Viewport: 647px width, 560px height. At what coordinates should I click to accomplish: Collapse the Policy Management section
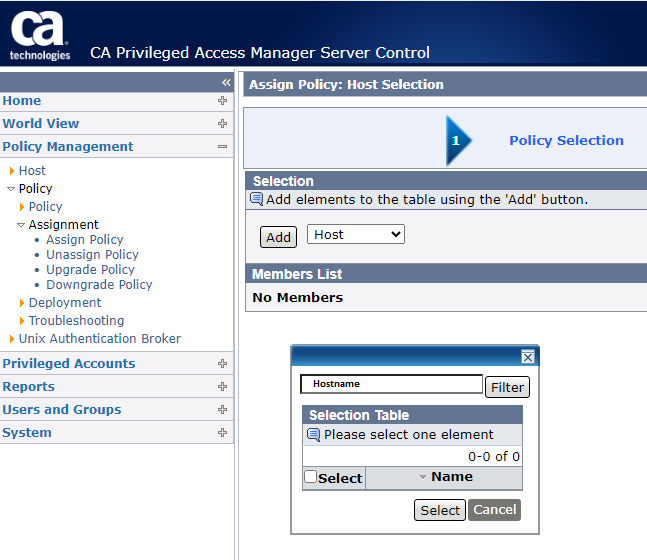222,147
